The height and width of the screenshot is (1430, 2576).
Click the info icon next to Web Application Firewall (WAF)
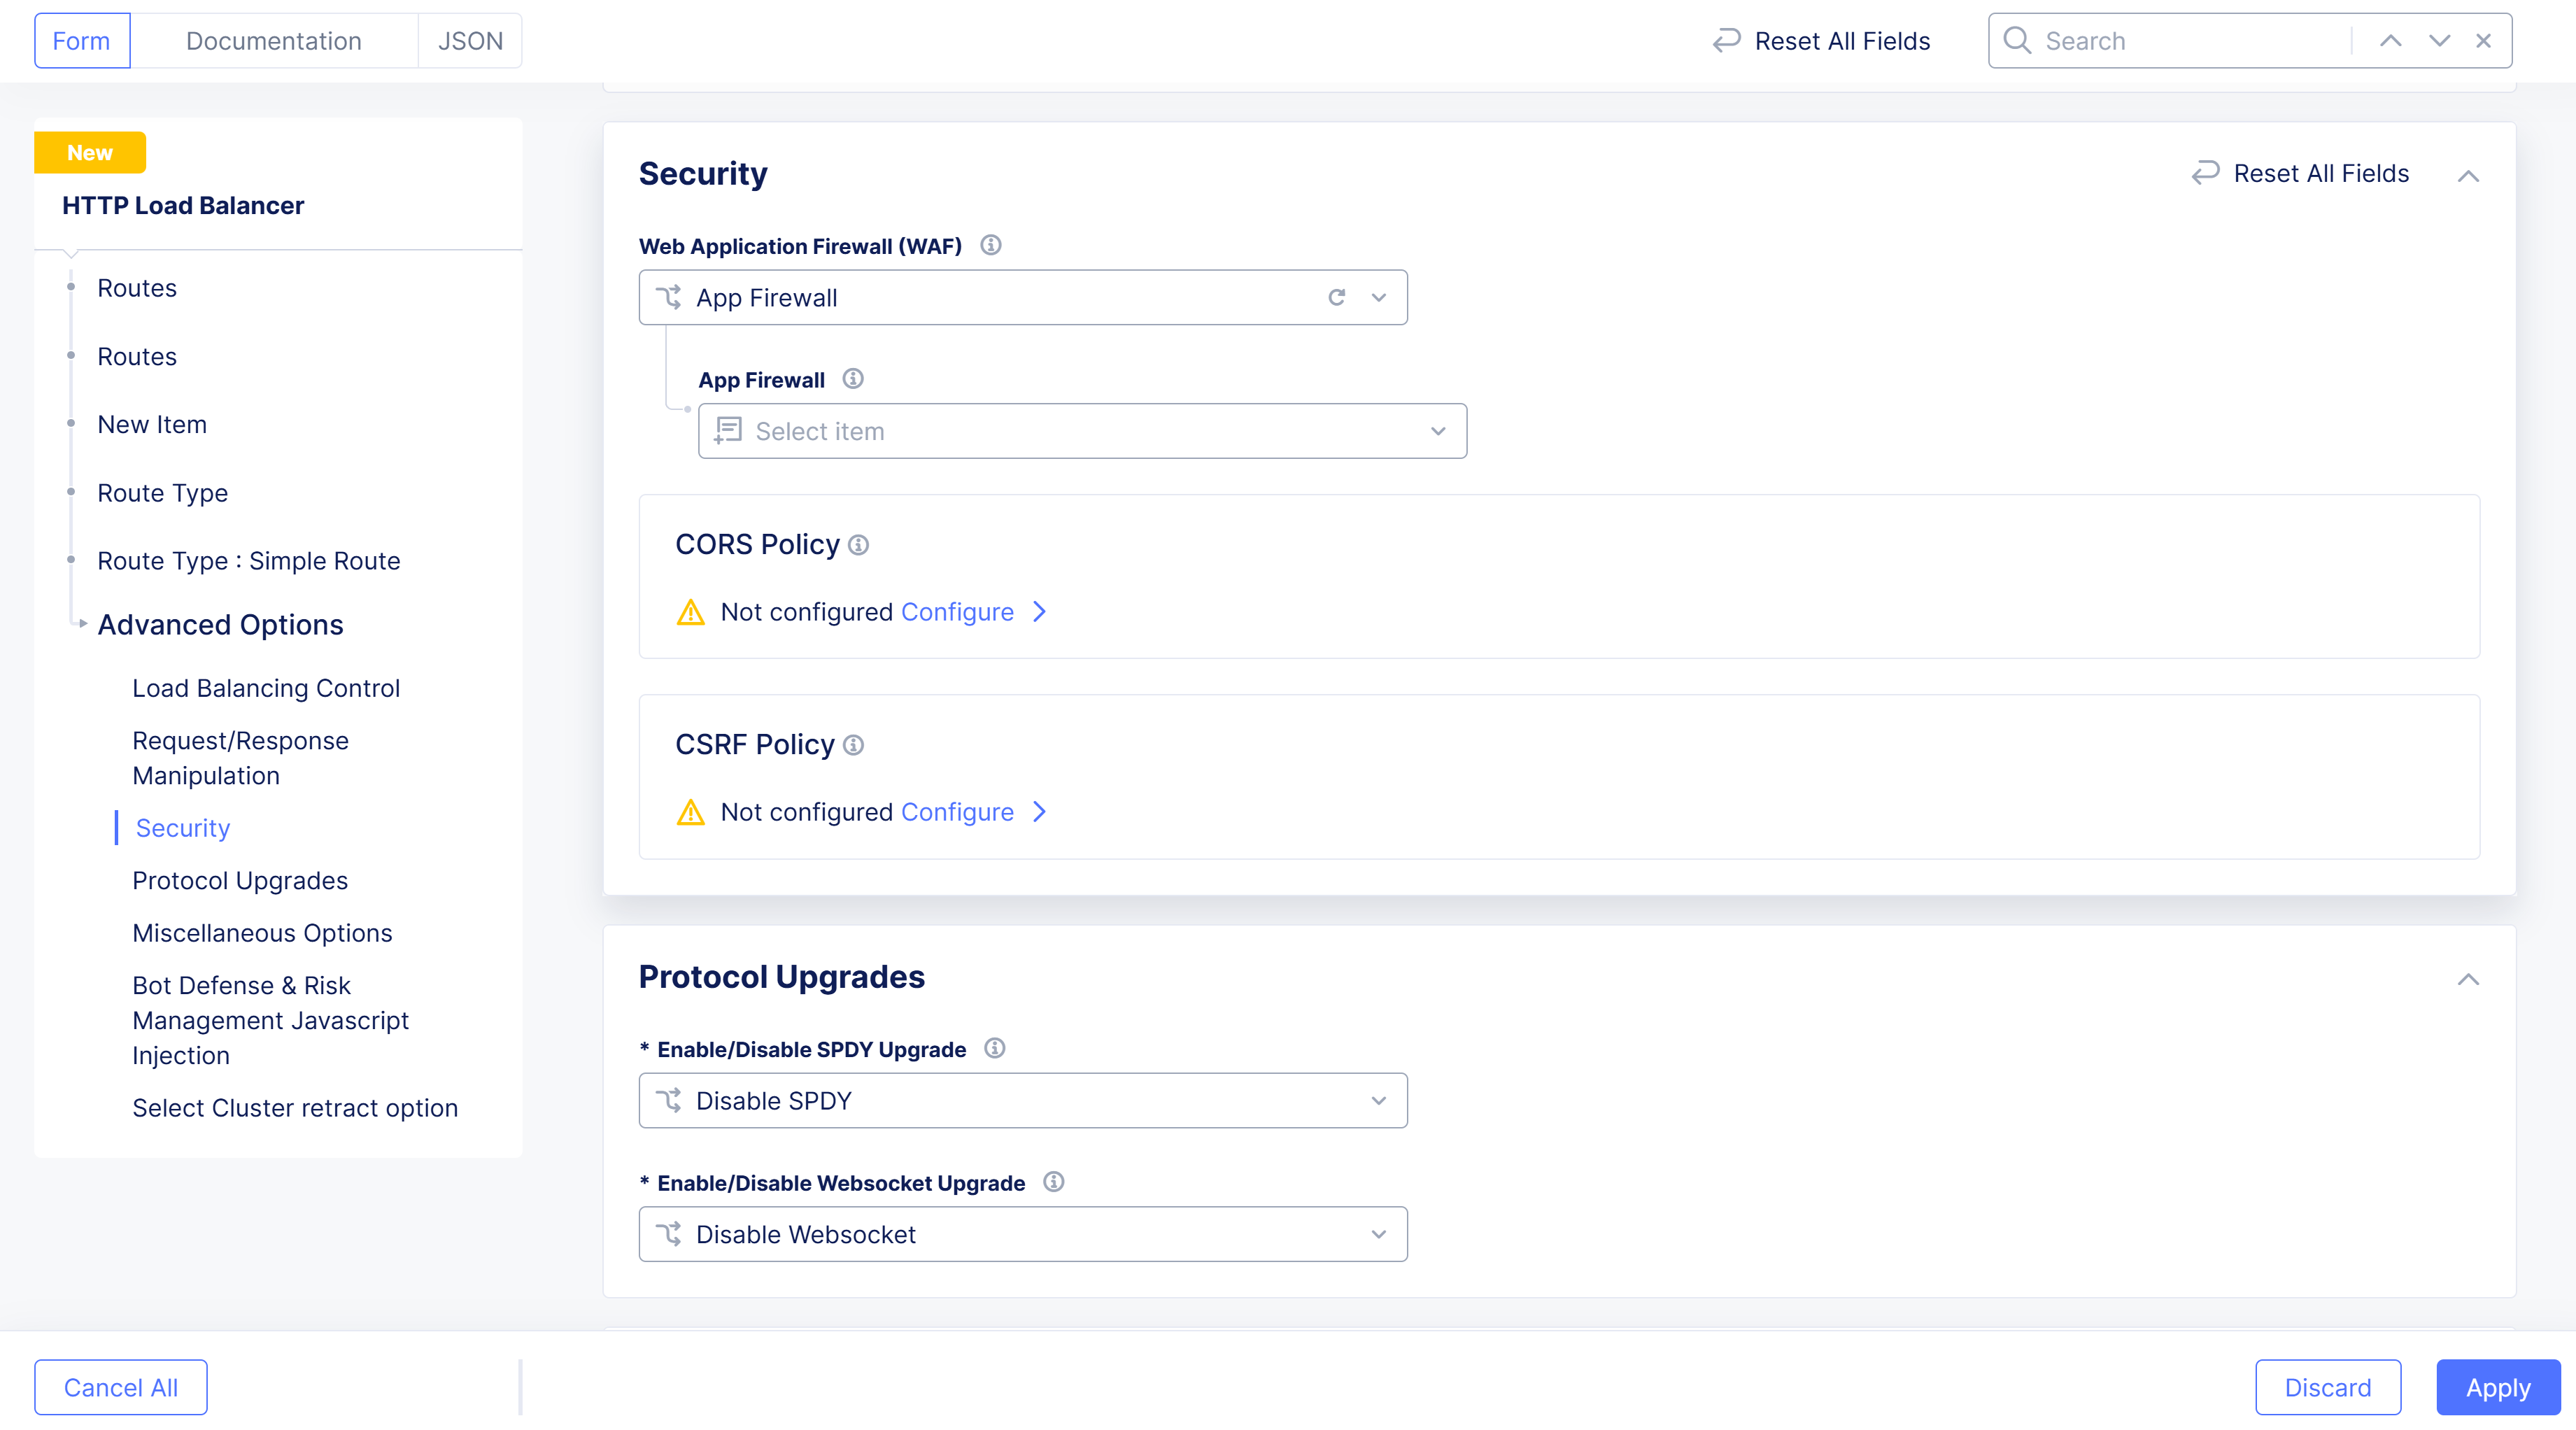[991, 245]
